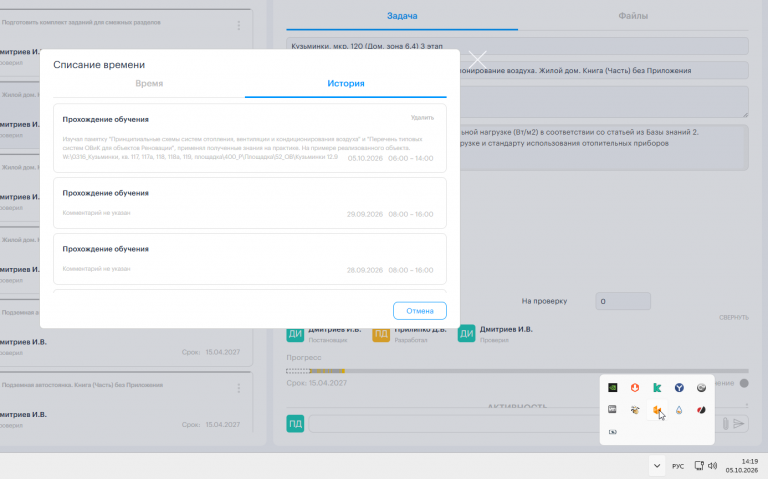The height and width of the screenshot is (479, 768).
Task: Open the Задача tab in the task panel
Action: click(x=402, y=16)
